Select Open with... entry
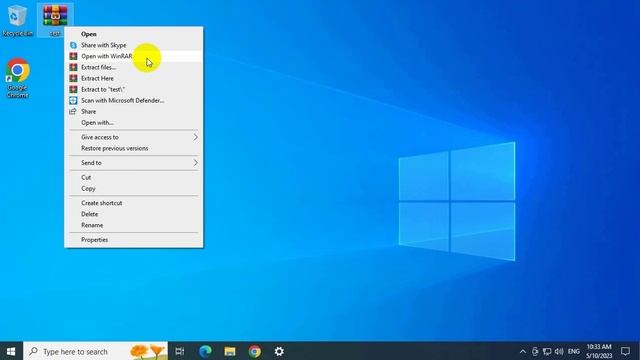 coord(134,122)
